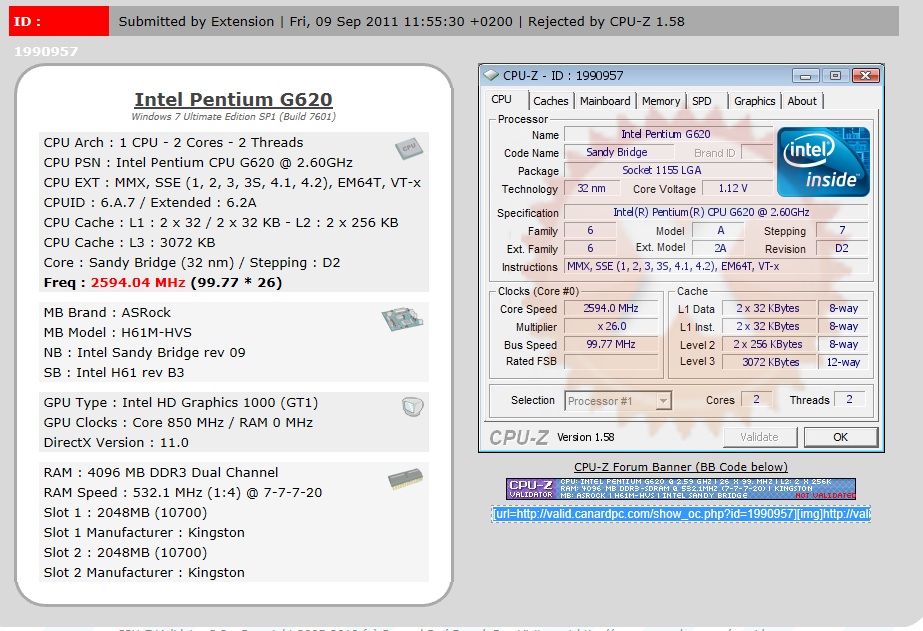Click the red ID label box
923x631 pixels.
point(59,21)
